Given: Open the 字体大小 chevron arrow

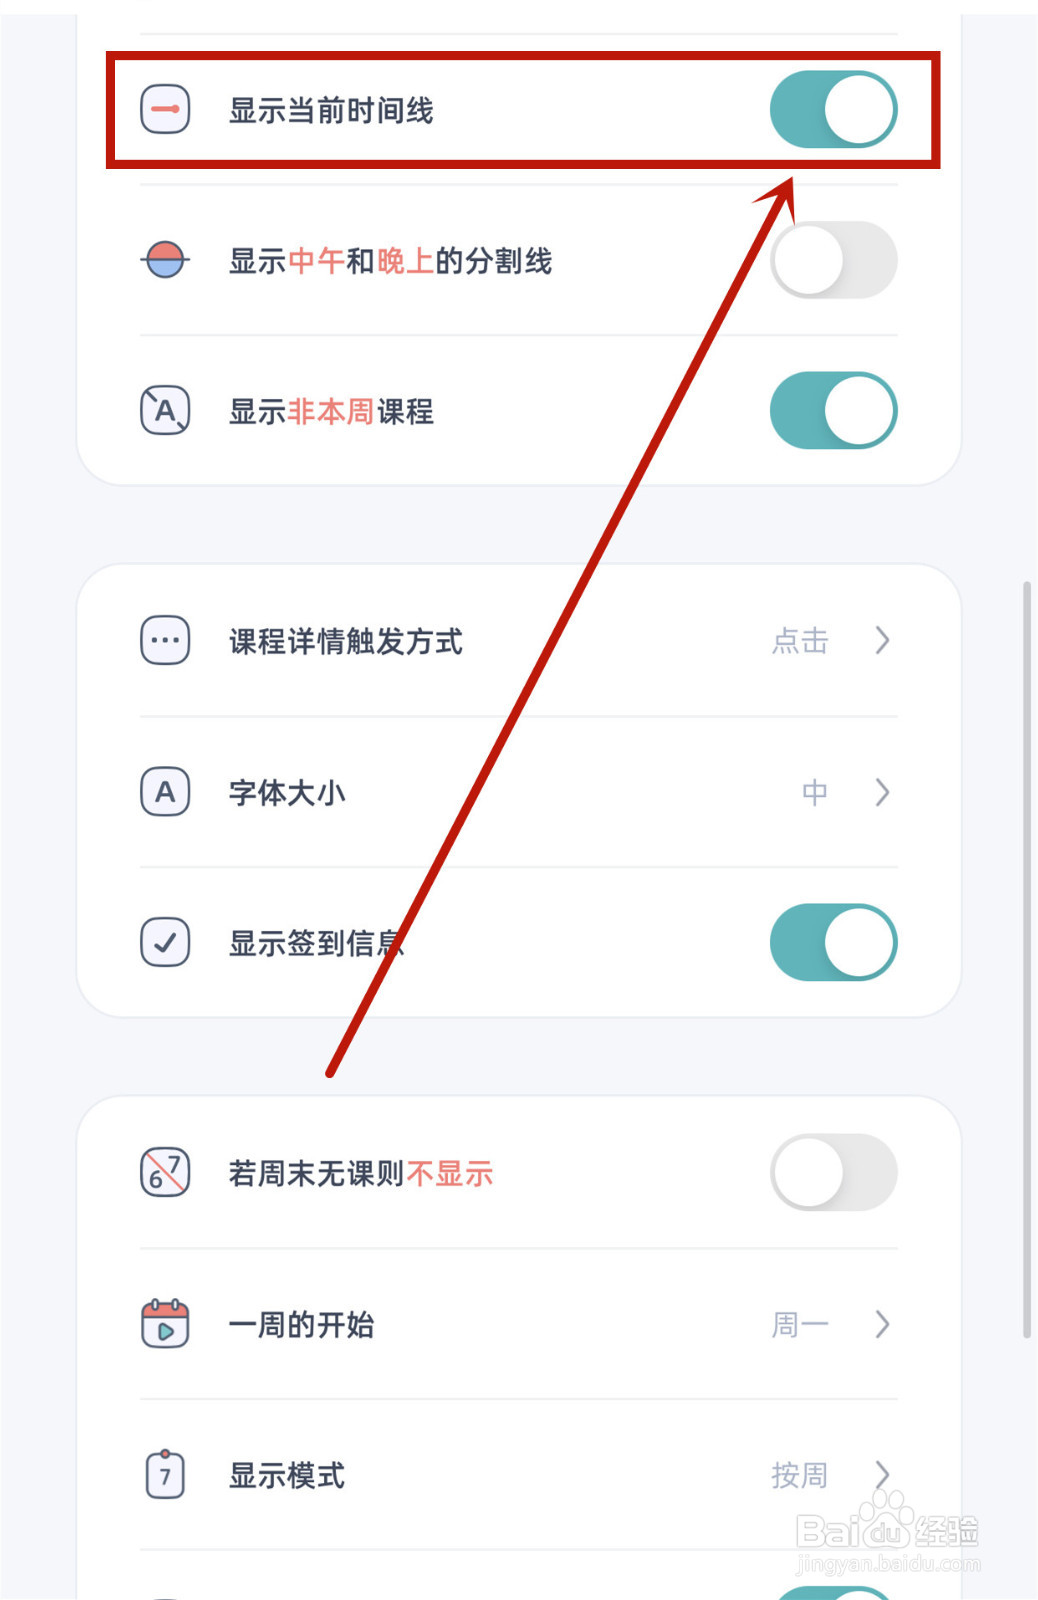Looking at the screenshot, I should 882,792.
